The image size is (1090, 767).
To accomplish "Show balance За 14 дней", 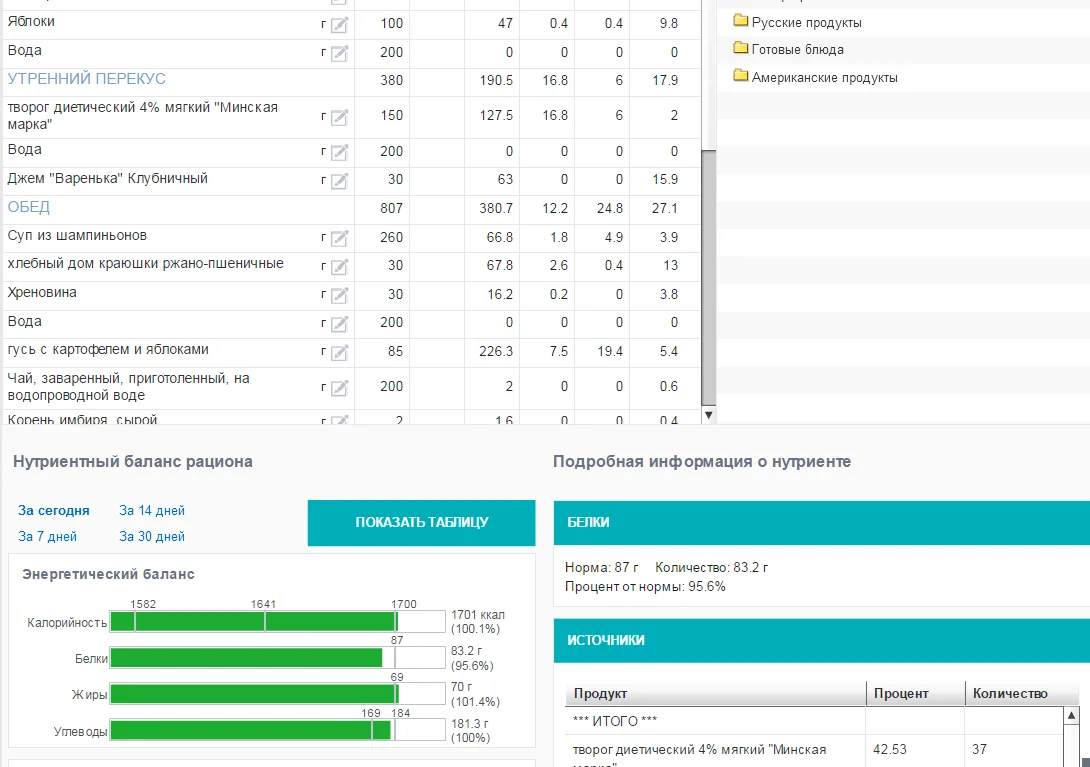I will coord(152,510).
